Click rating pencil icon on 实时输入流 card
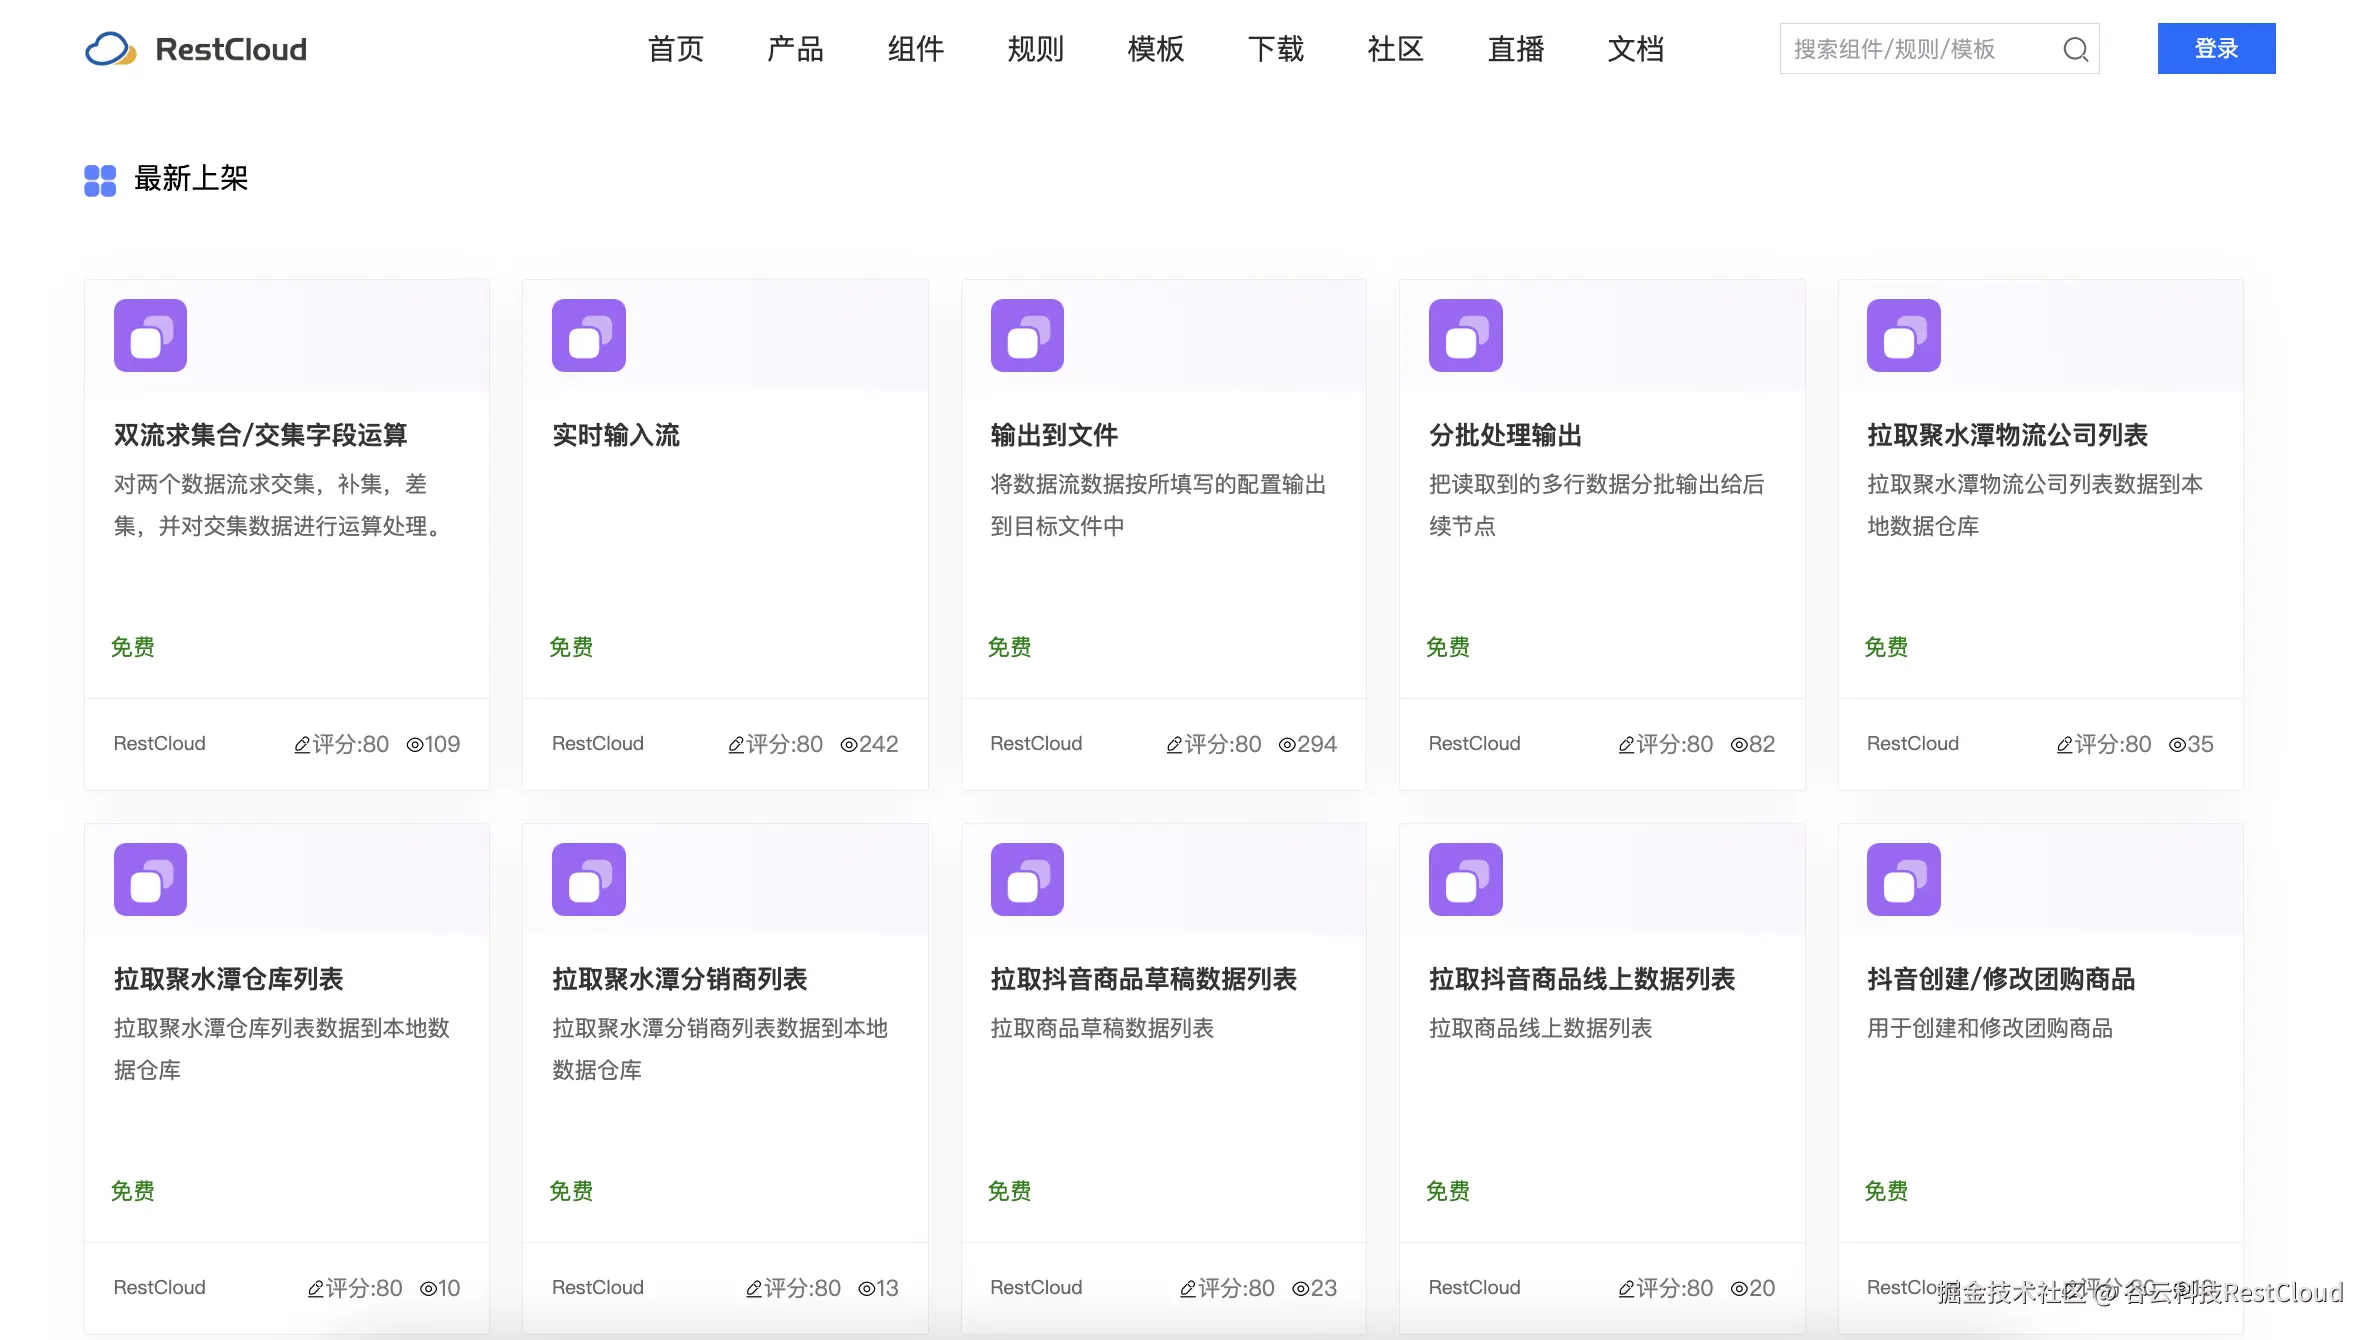2378x1340 pixels. coord(736,745)
